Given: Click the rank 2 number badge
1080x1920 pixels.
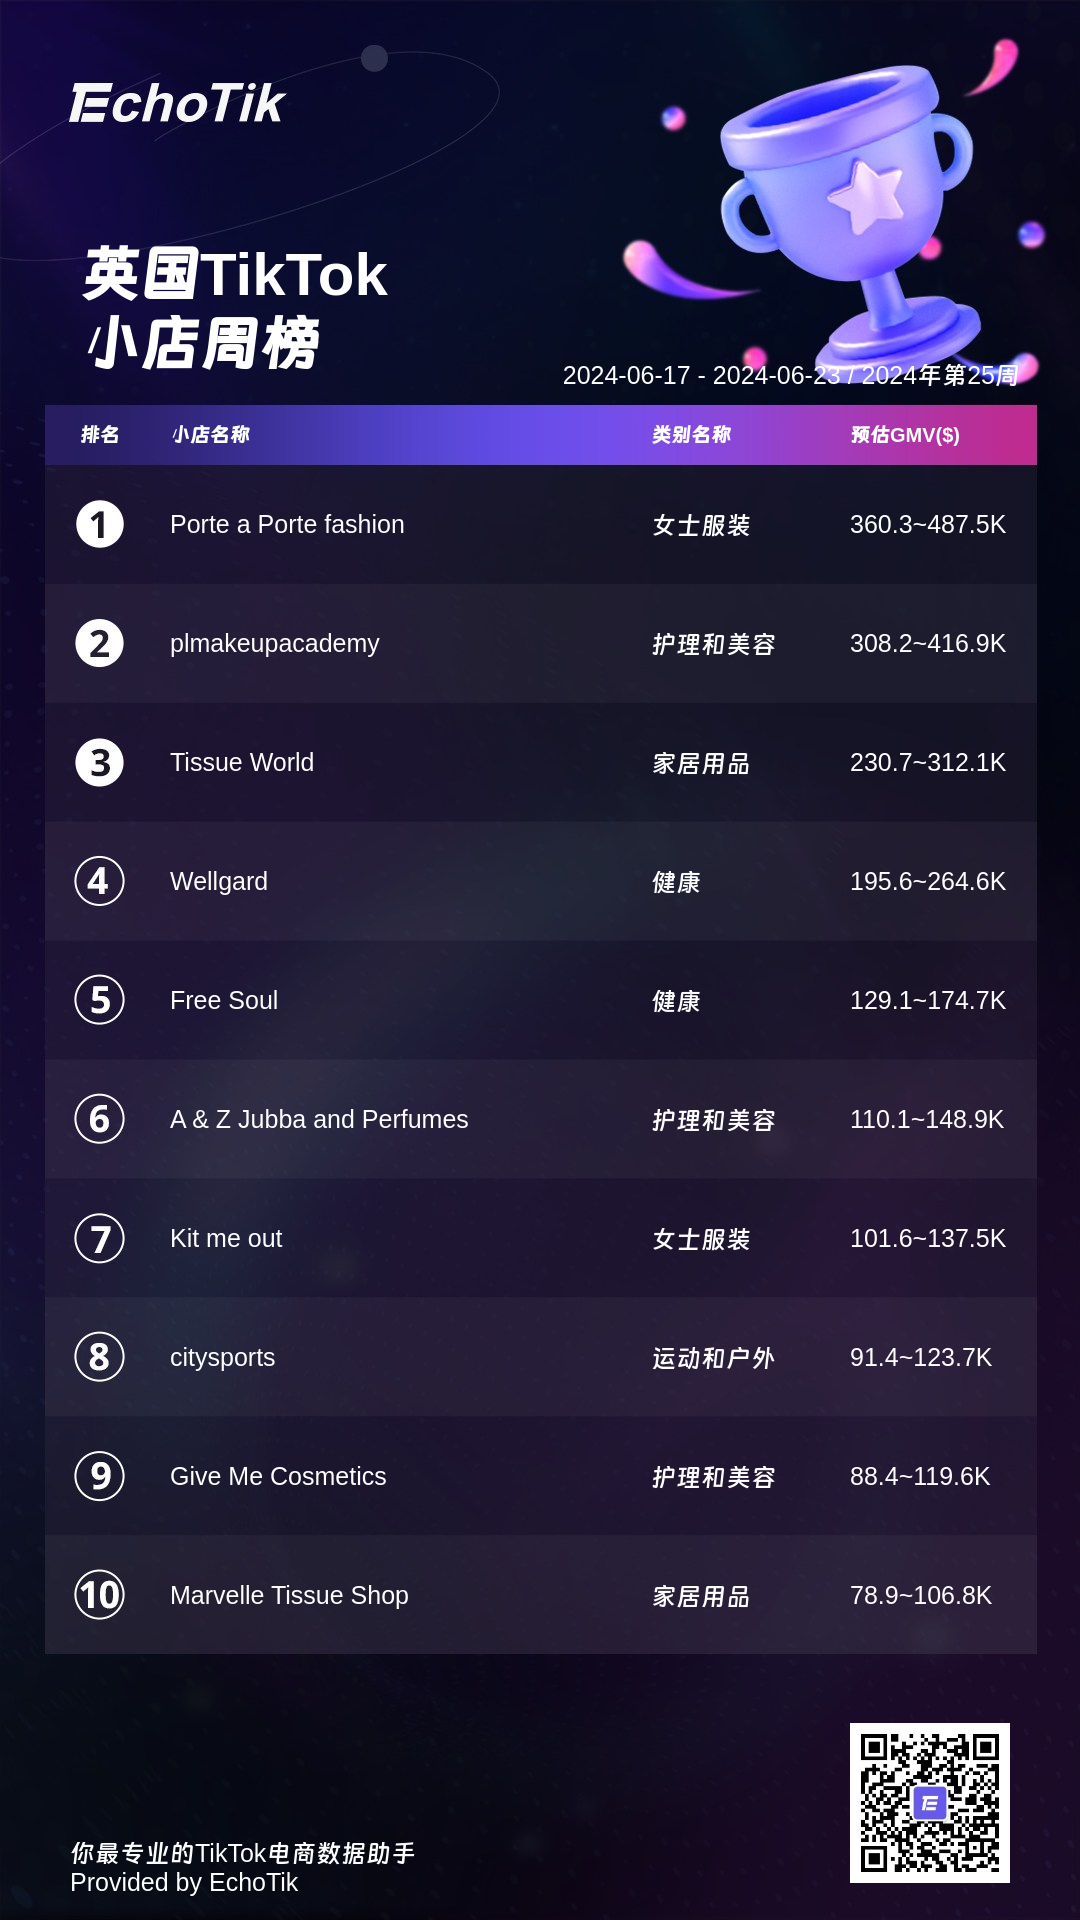Looking at the screenshot, I should (x=100, y=644).
